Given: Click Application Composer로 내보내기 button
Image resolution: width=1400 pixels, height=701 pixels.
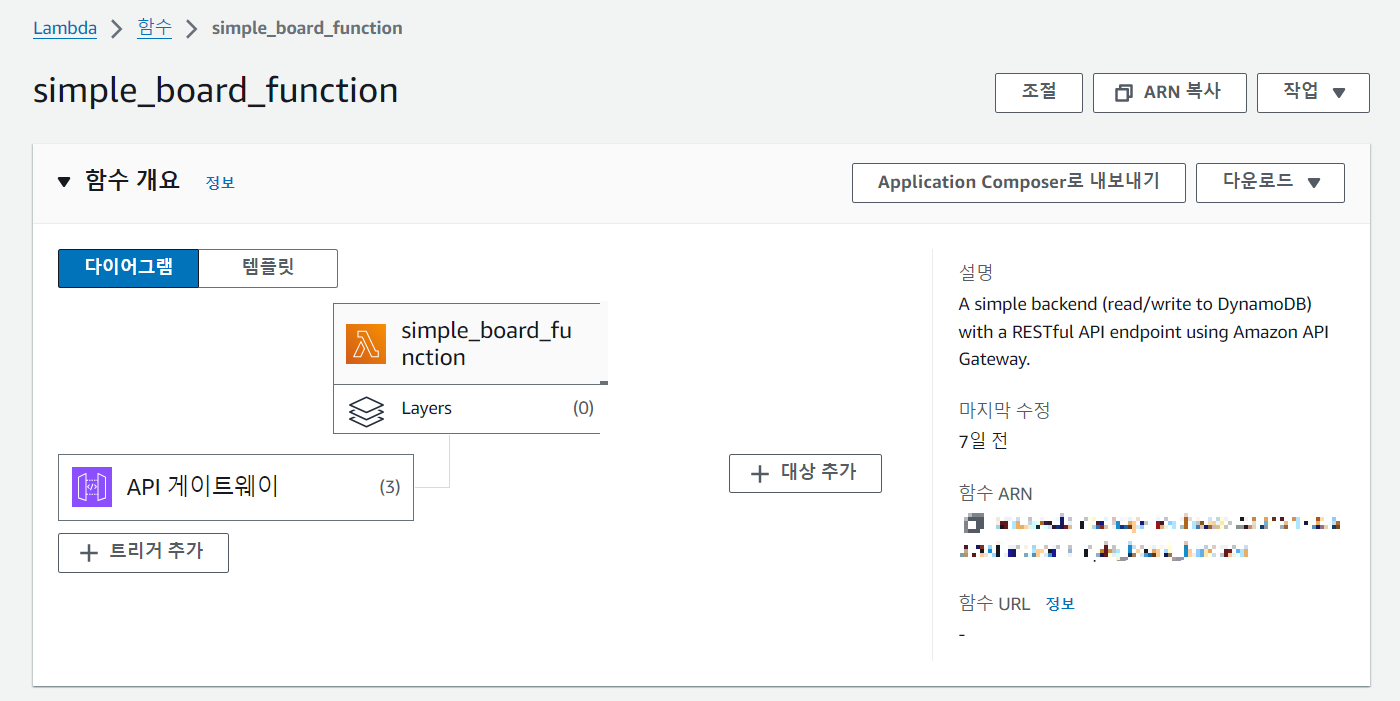Looking at the screenshot, I should [x=1019, y=183].
